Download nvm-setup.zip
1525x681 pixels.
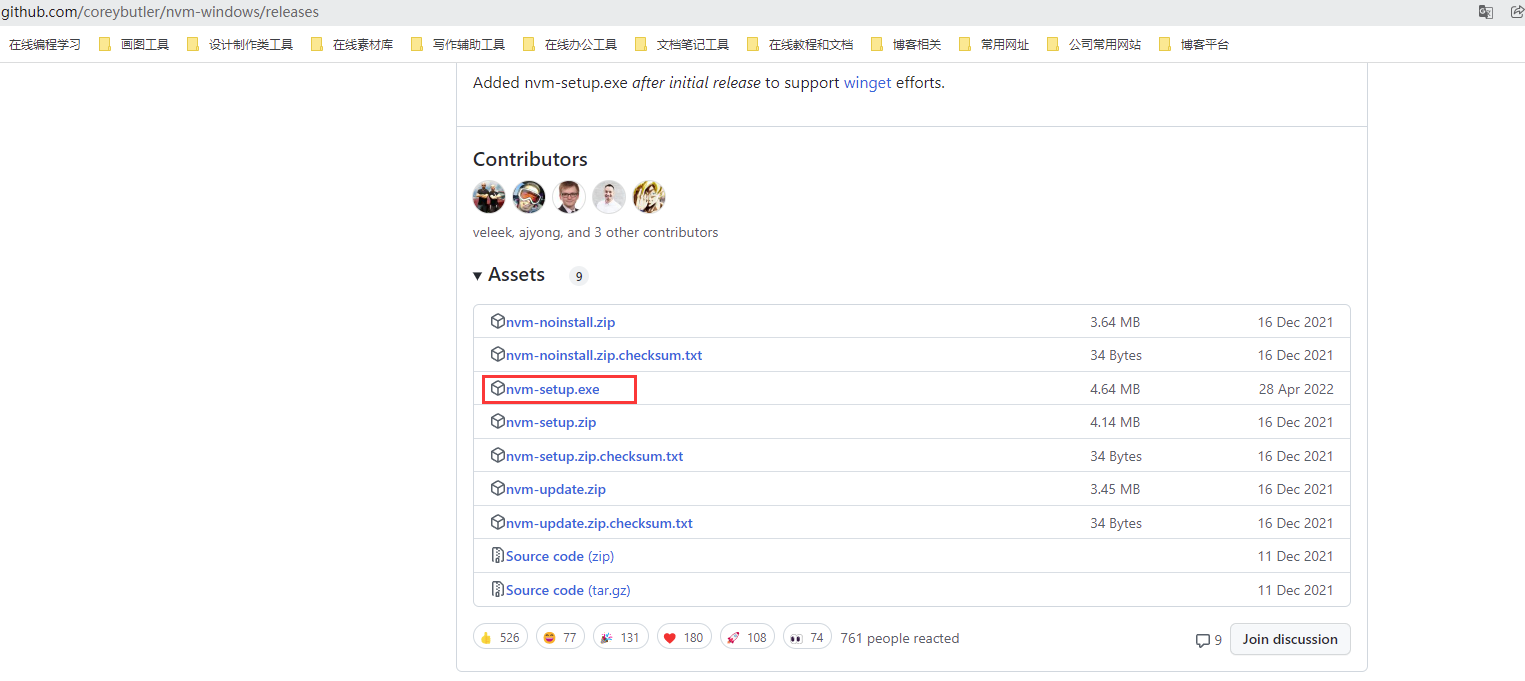[x=551, y=422]
